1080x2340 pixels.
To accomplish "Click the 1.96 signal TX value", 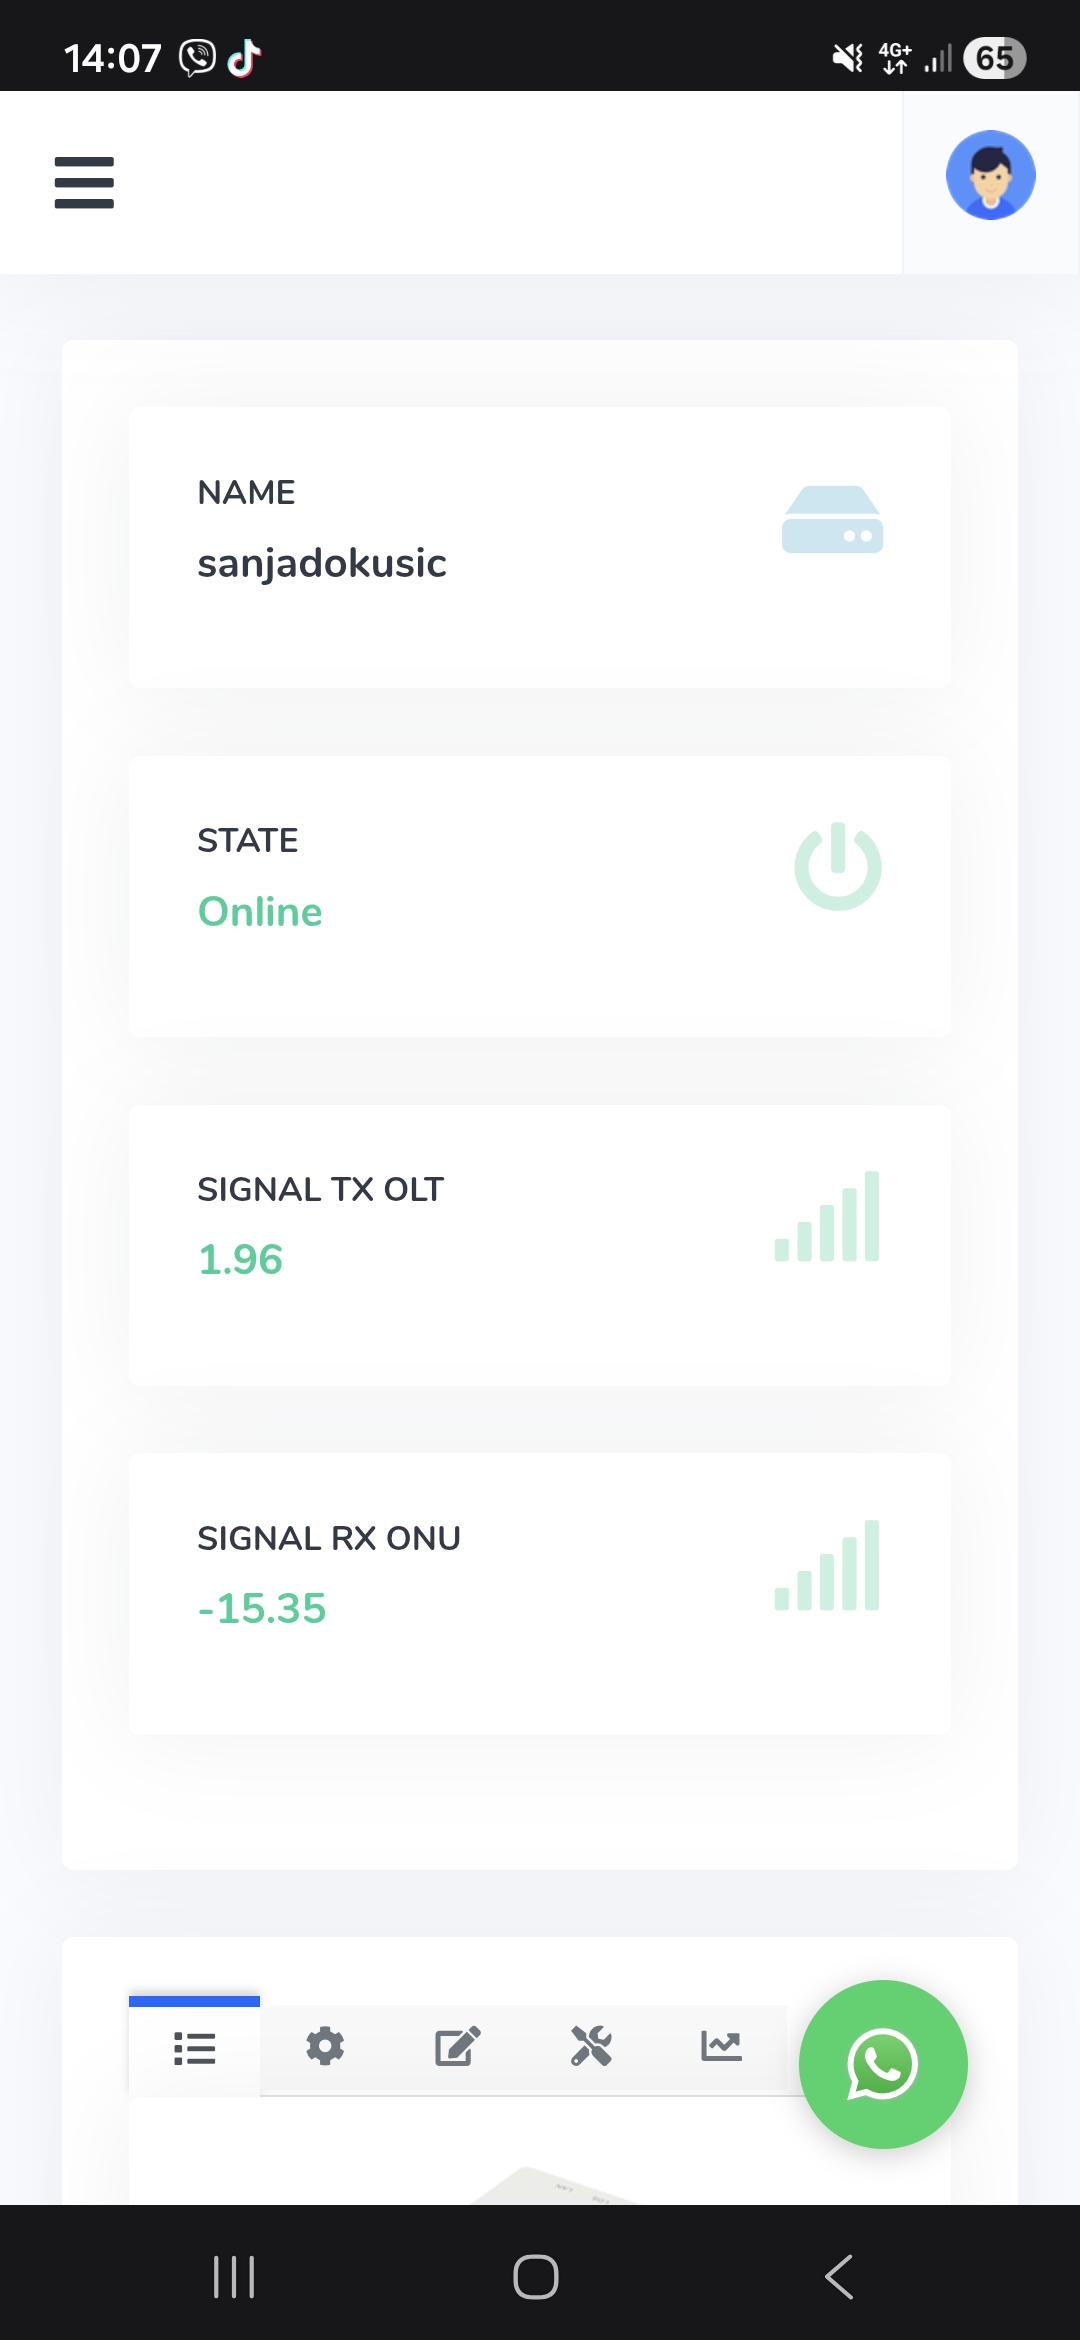I will (240, 1260).
